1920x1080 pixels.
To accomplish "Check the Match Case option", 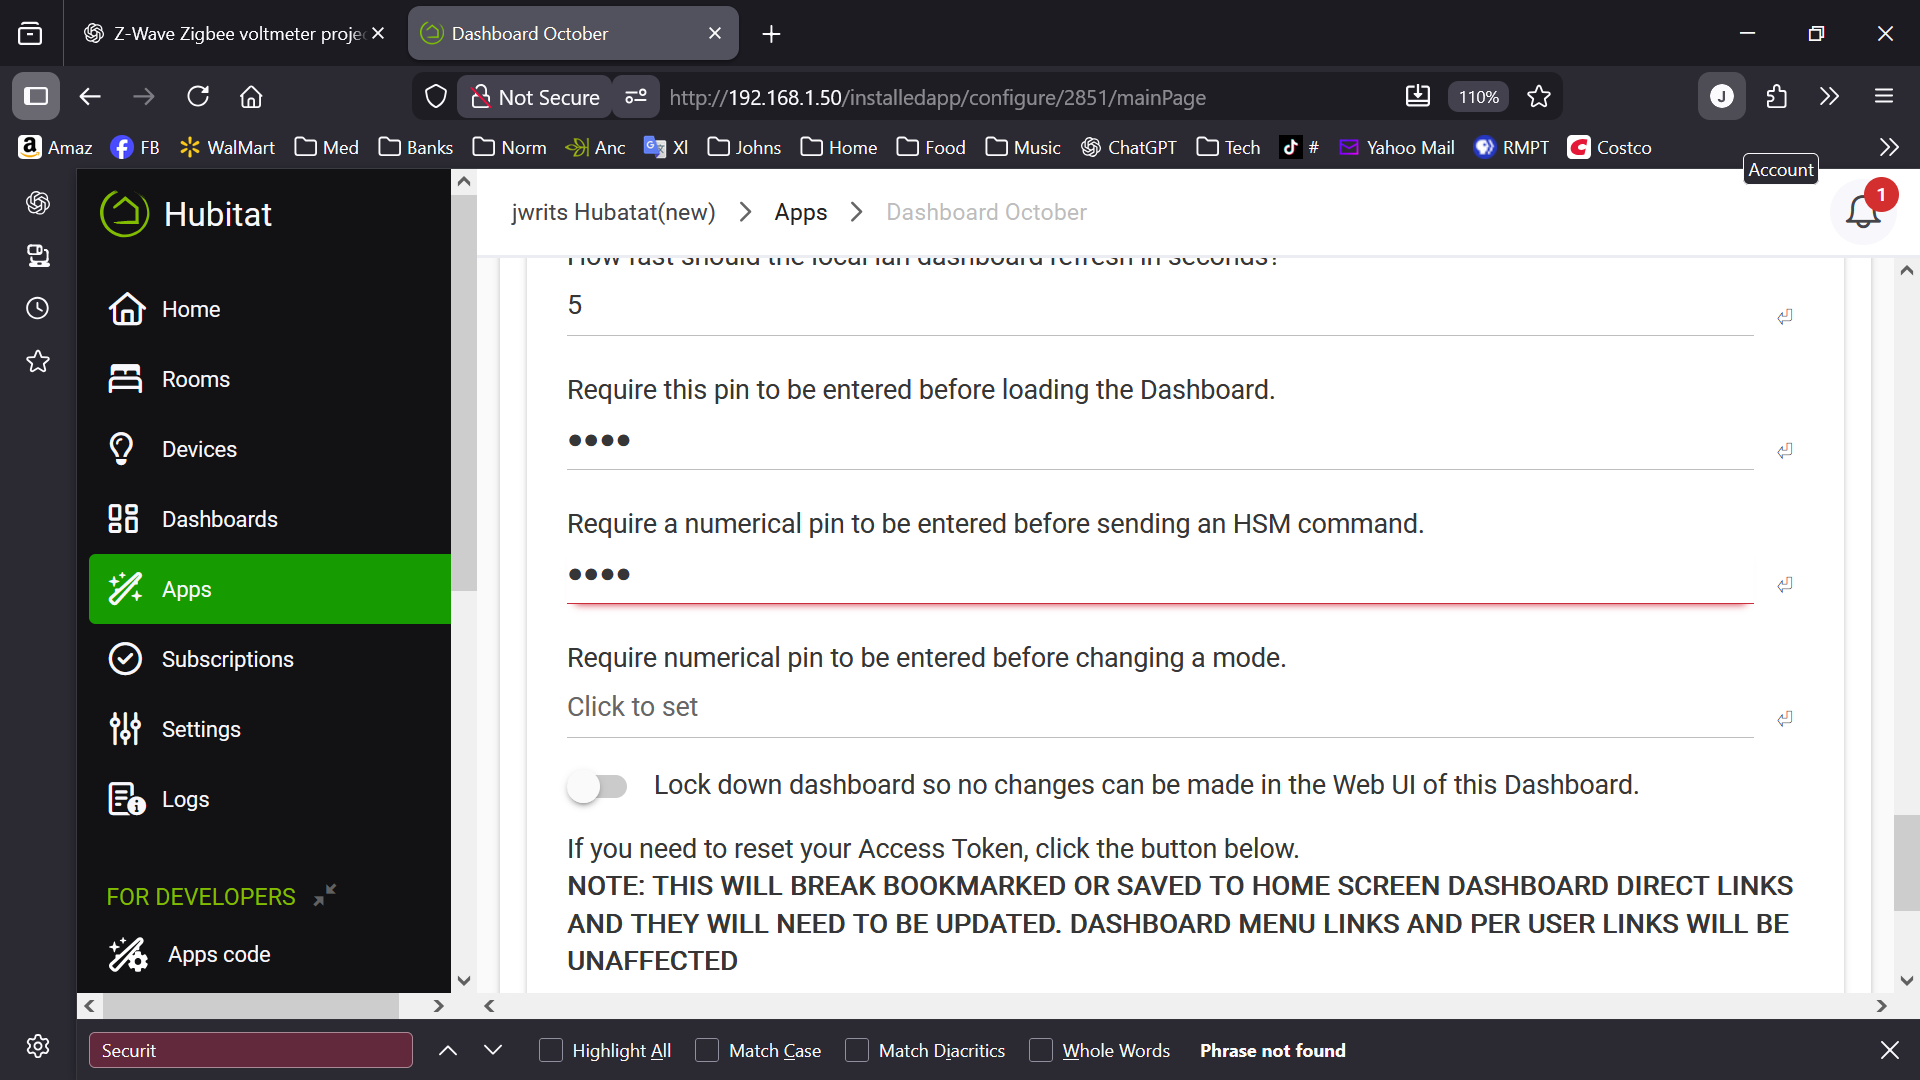I will (x=707, y=1050).
